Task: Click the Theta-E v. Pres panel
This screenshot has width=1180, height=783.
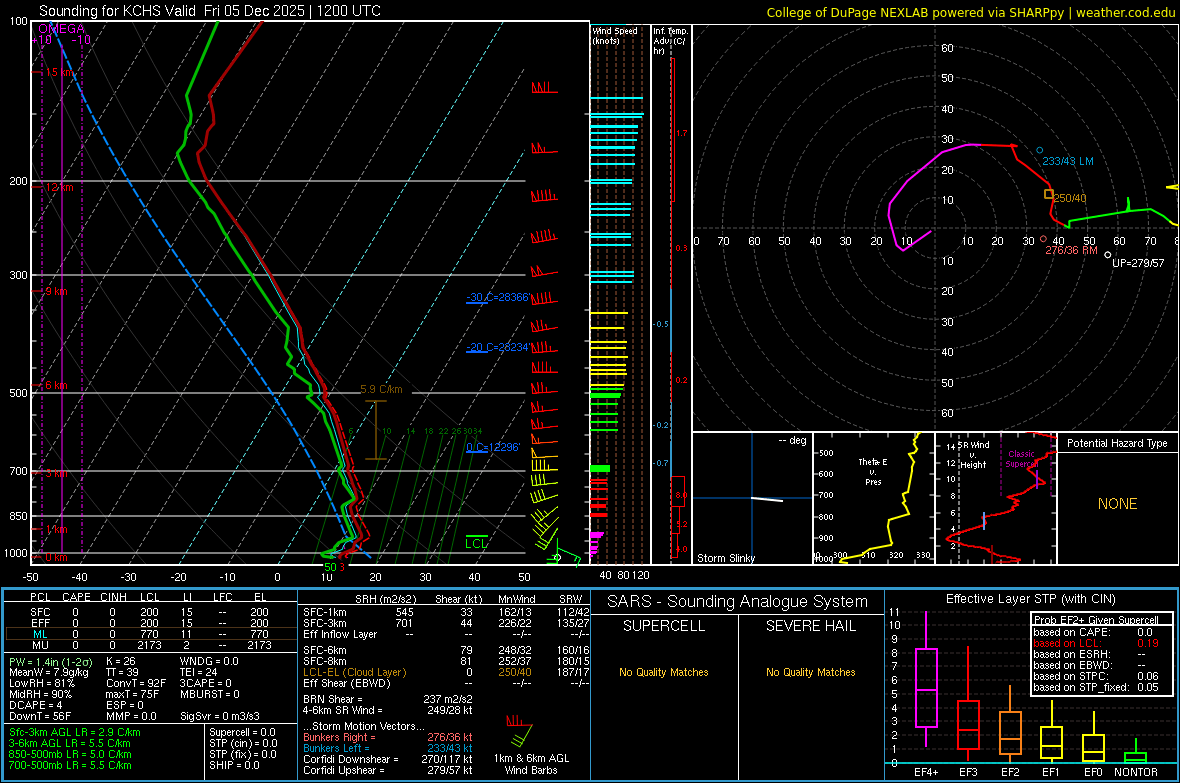Action: tap(874, 498)
